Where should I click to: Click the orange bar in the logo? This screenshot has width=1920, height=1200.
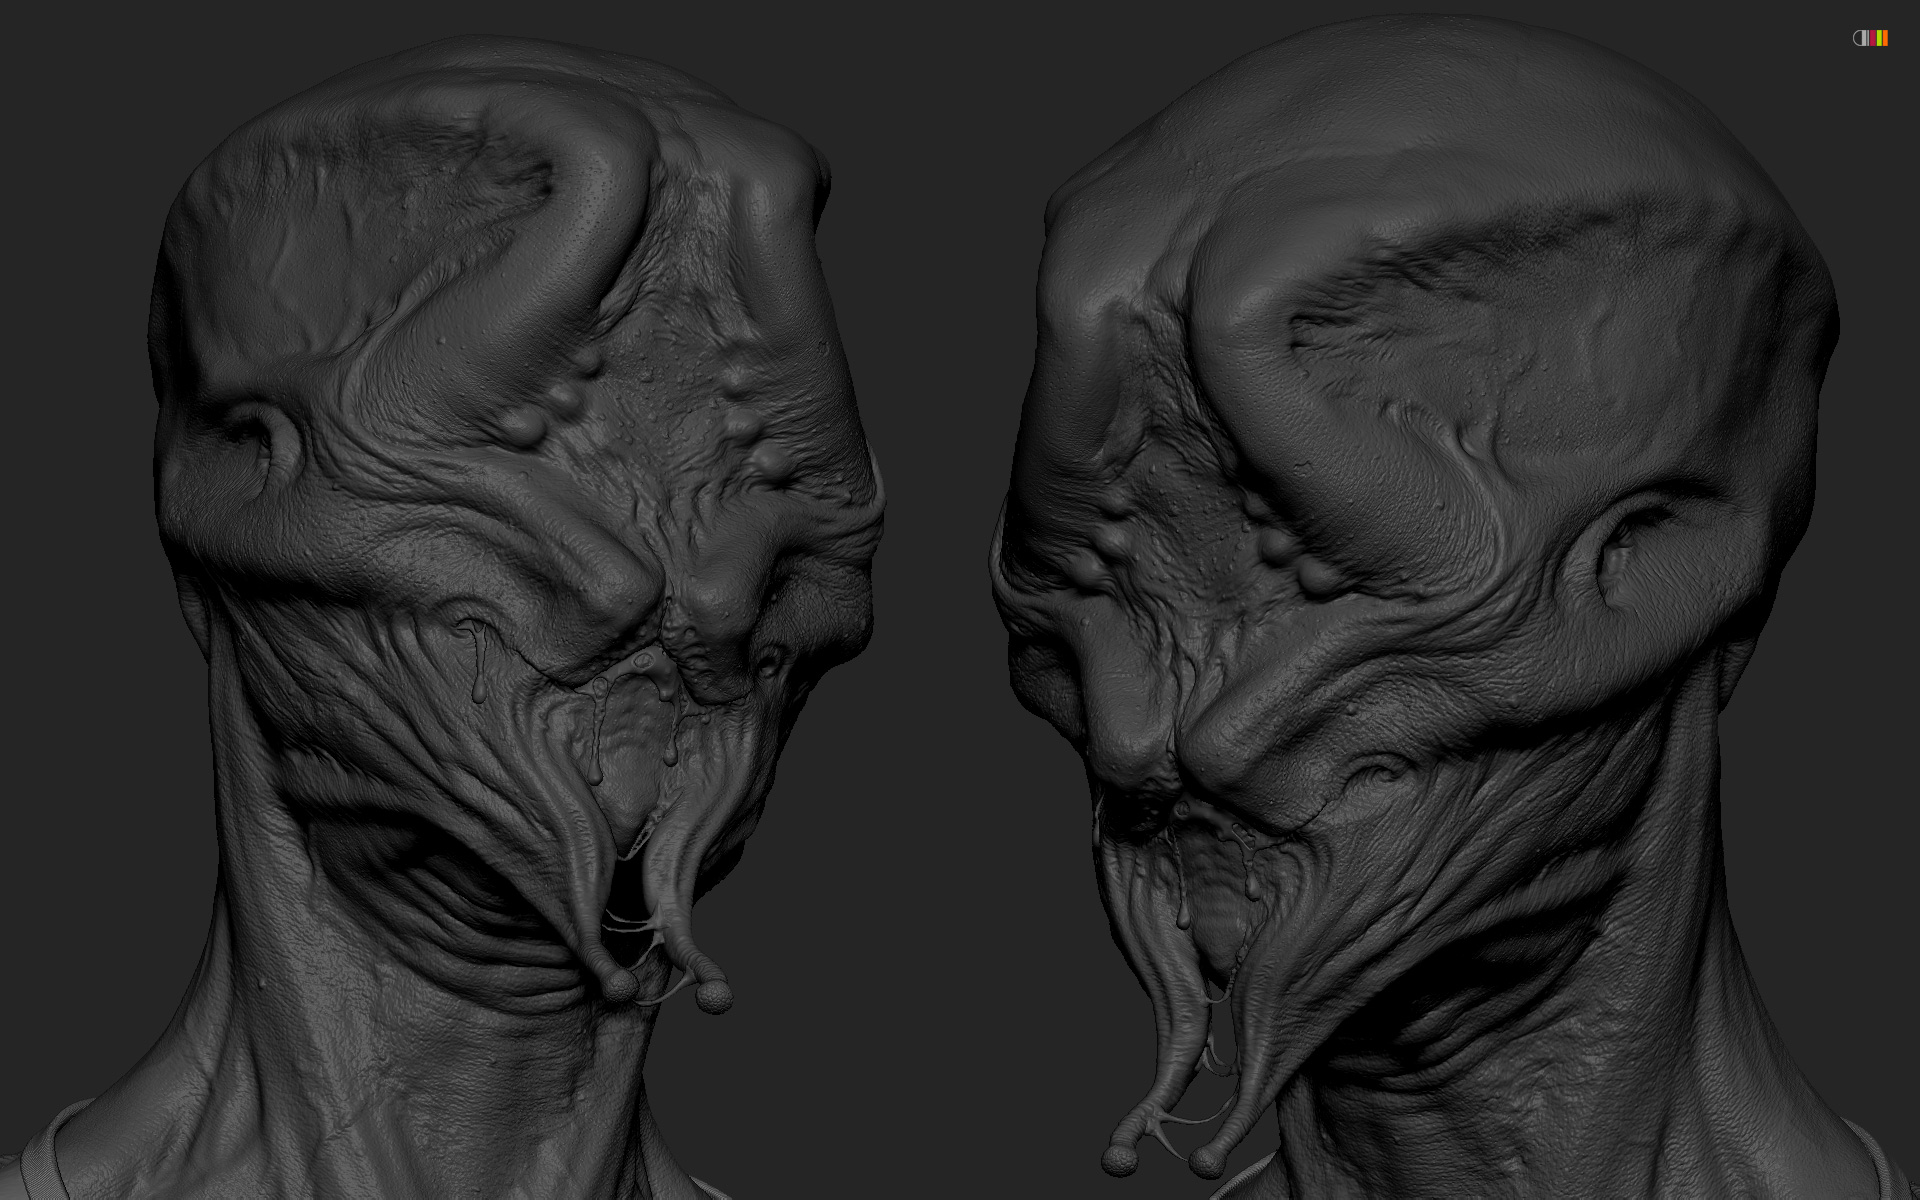[x=1885, y=38]
